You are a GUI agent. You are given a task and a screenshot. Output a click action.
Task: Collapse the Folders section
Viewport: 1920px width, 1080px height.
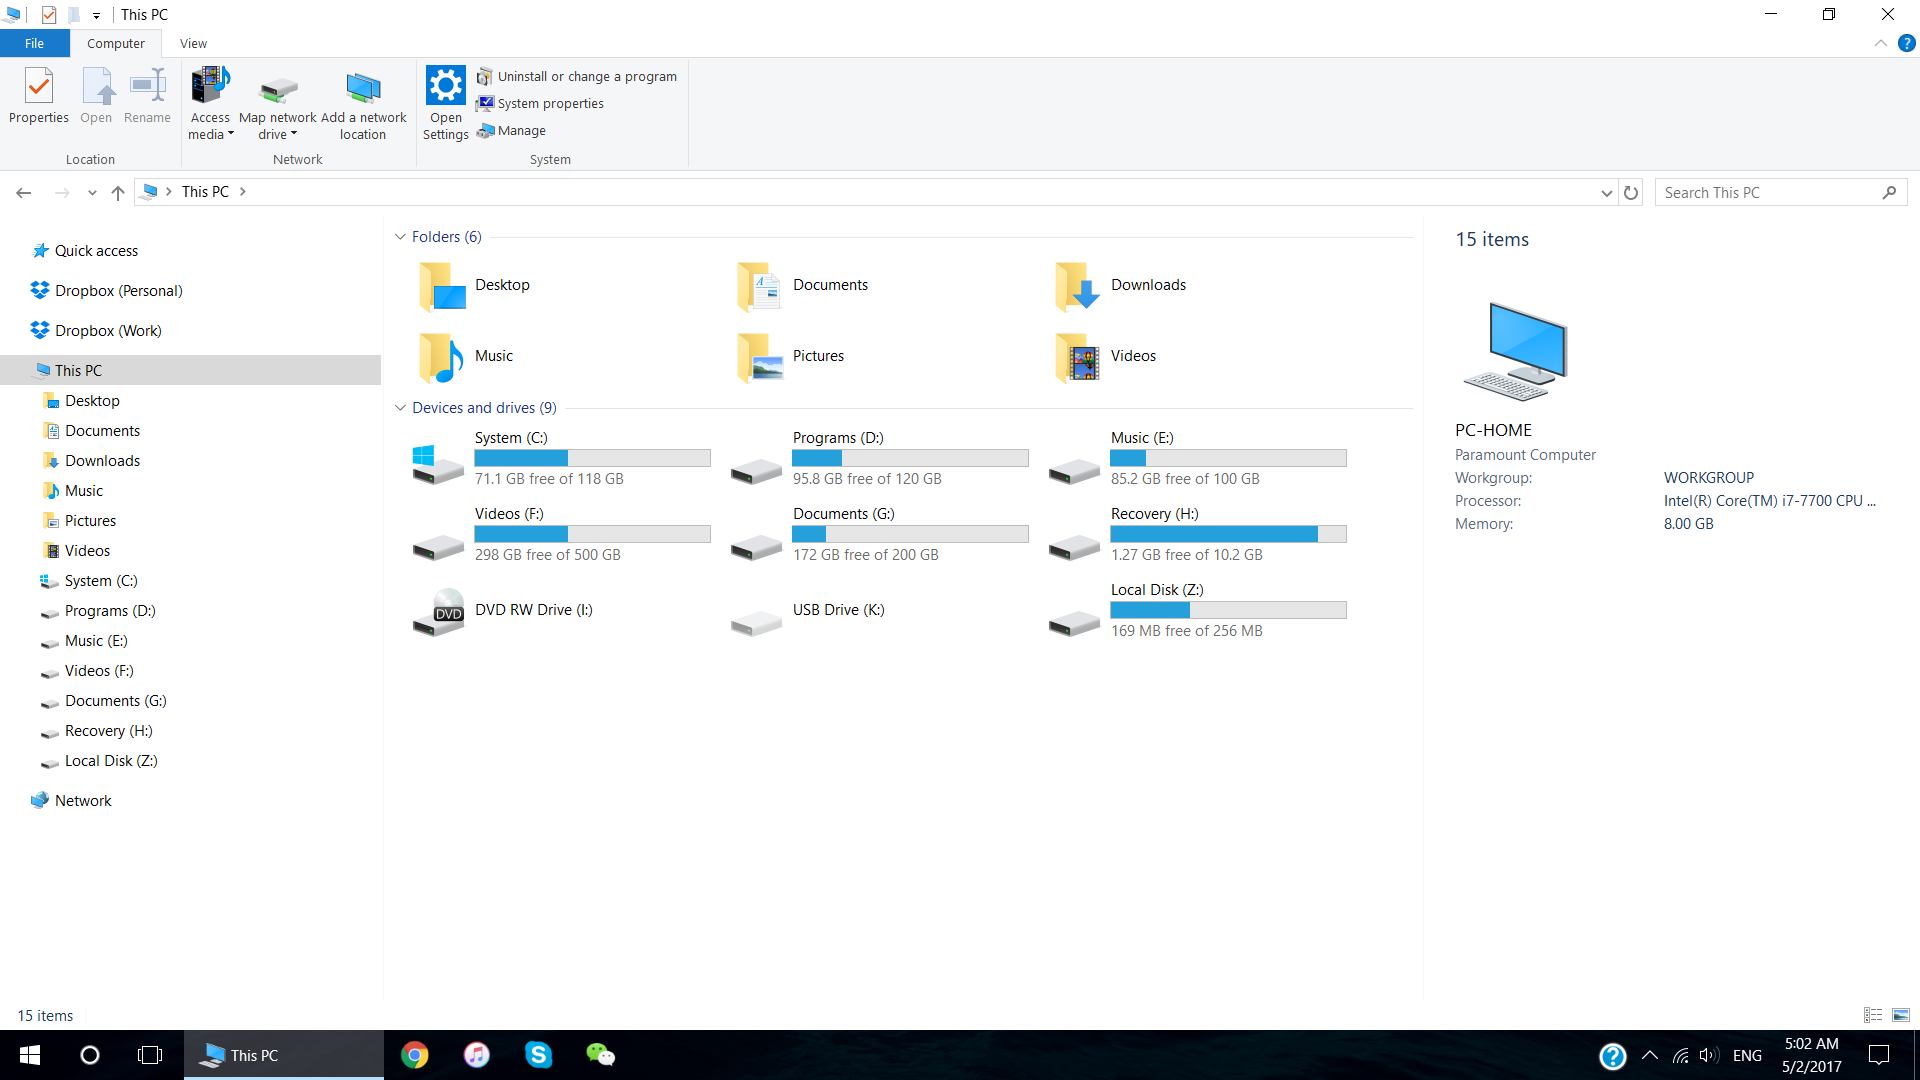point(400,237)
